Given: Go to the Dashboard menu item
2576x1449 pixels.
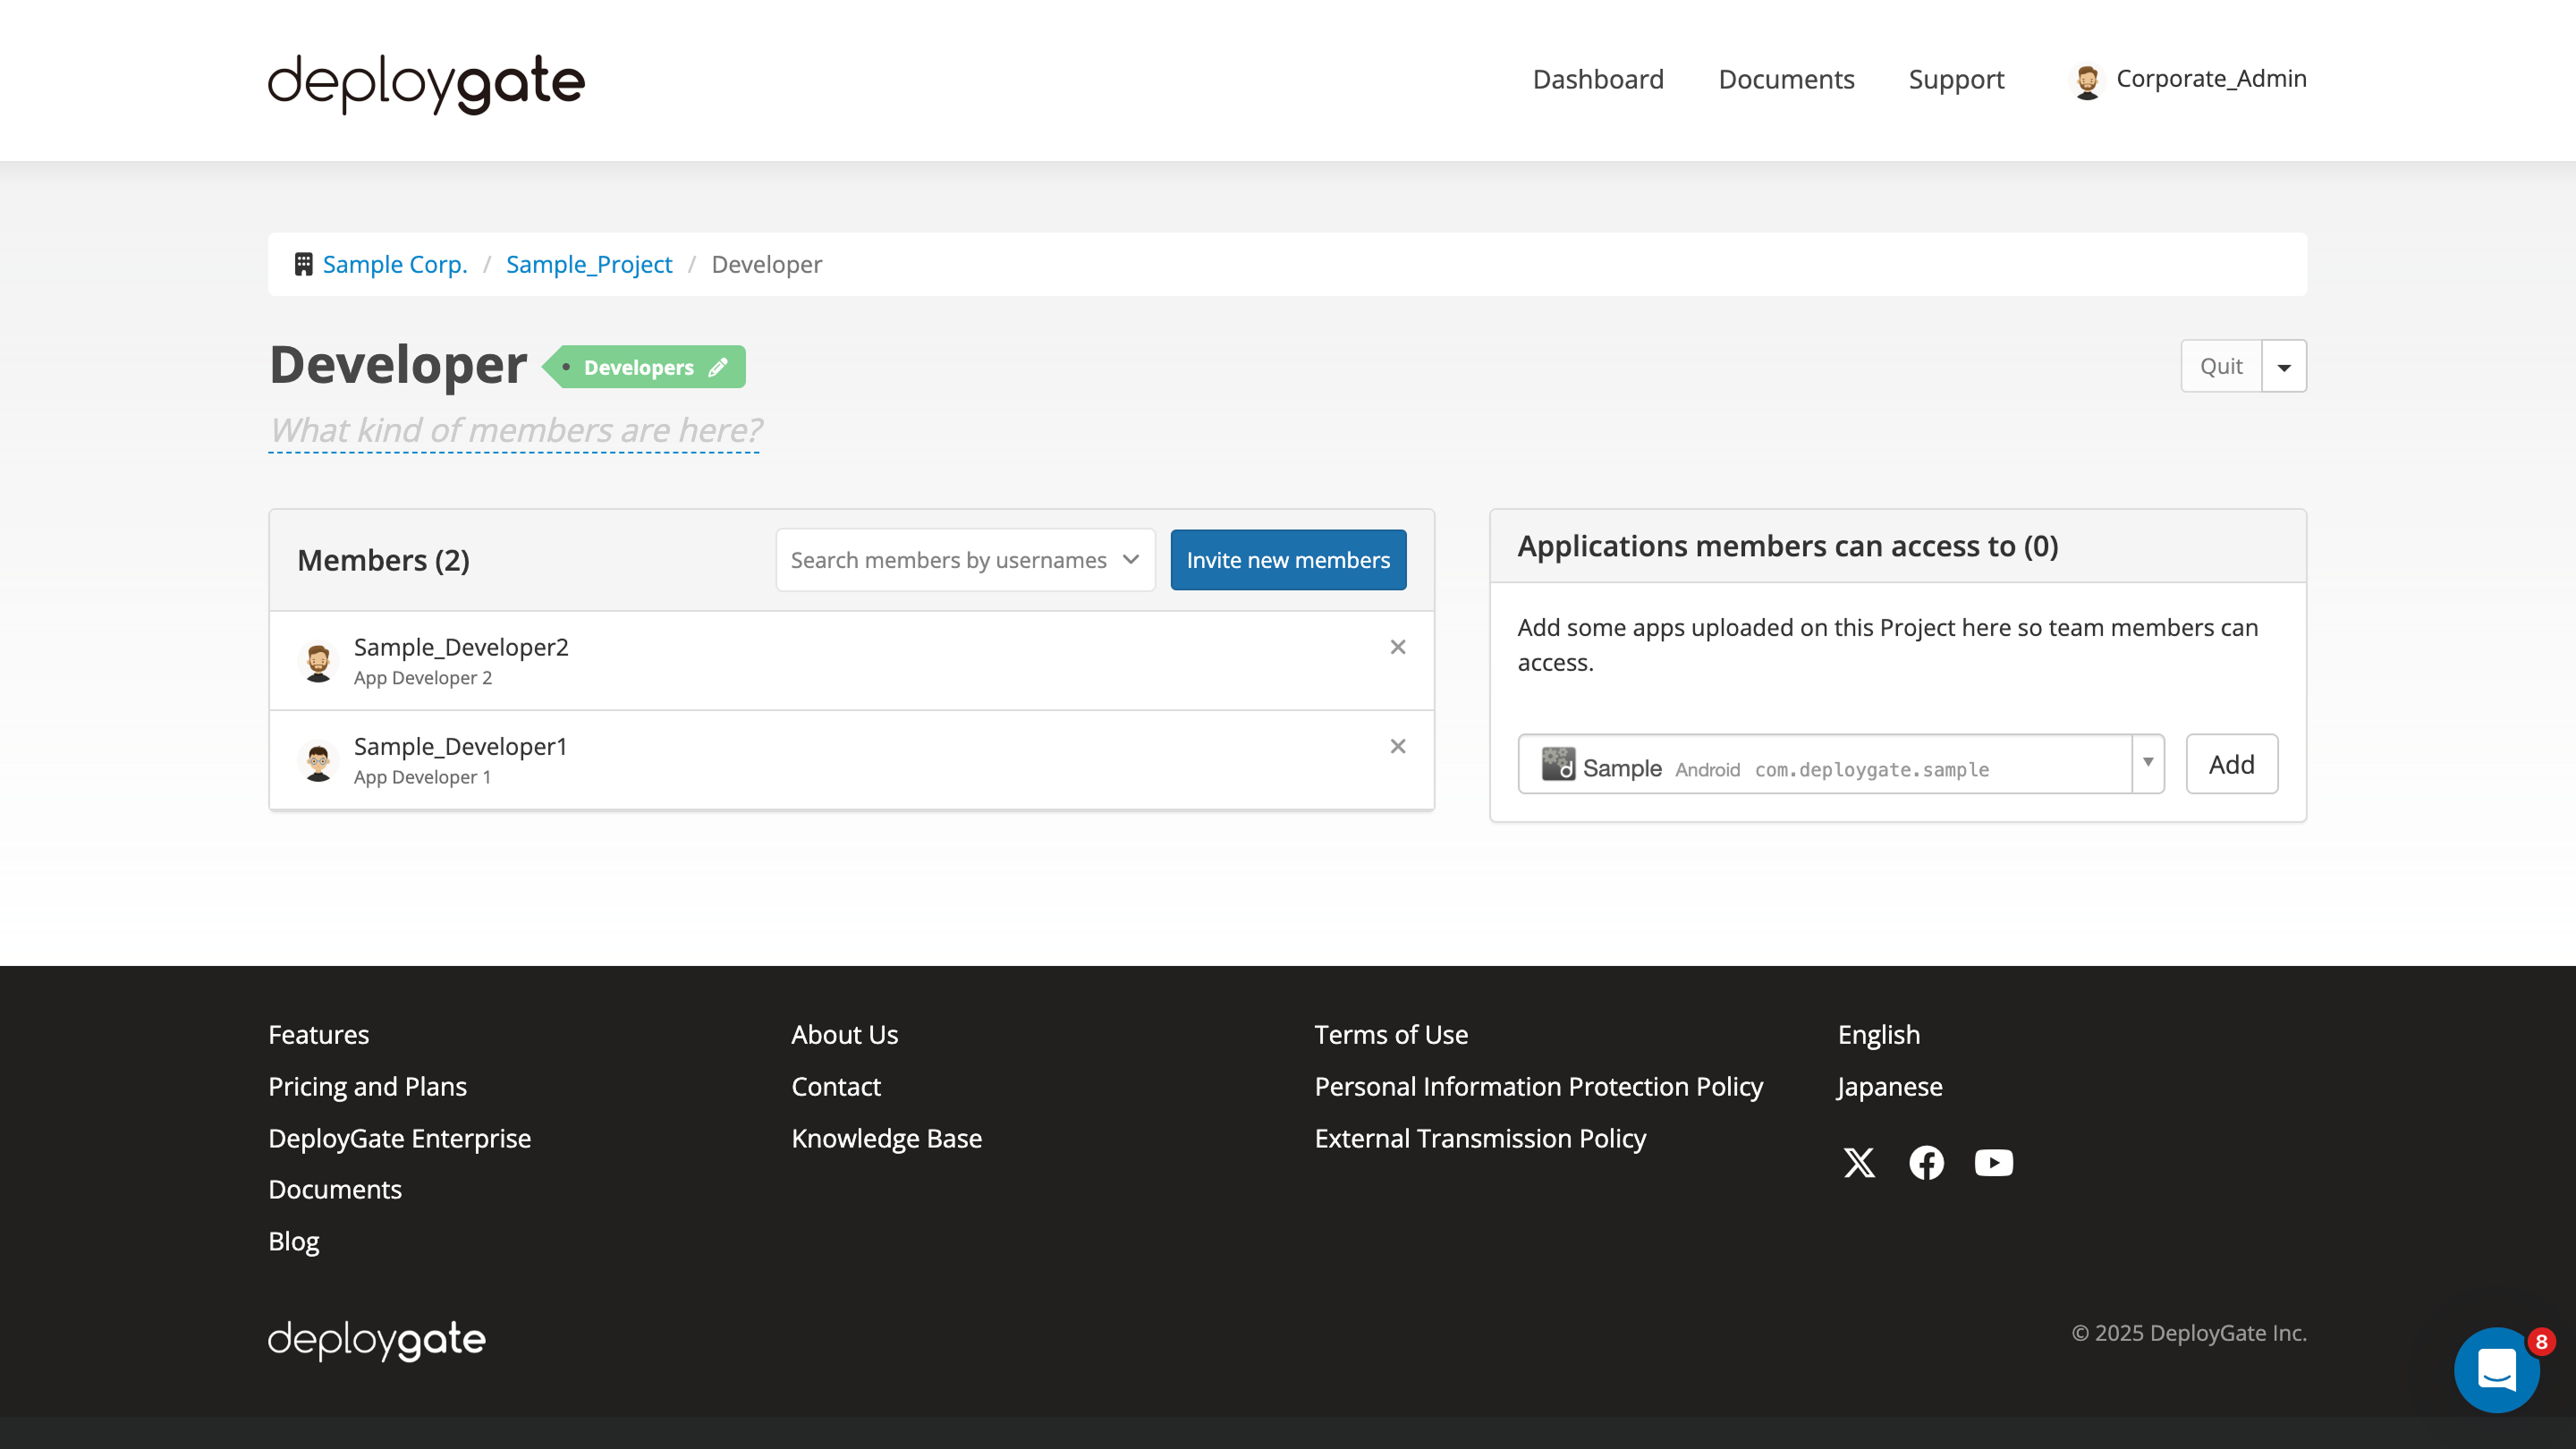Looking at the screenshot, I should tap(1597, 79).
